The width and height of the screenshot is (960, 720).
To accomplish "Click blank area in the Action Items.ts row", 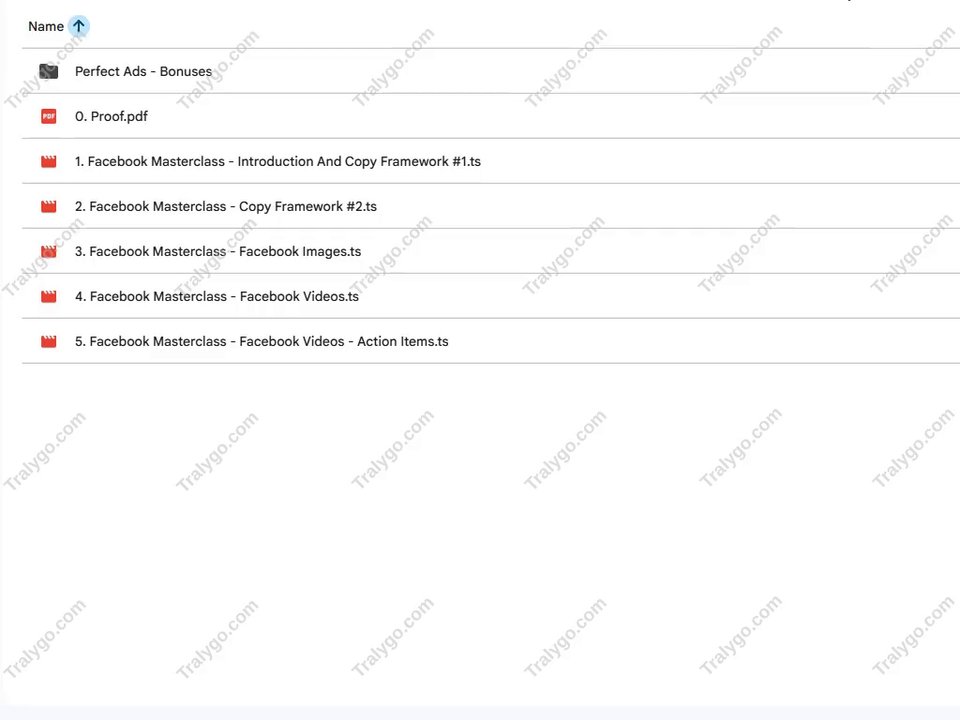I will [x=704, y=342].
